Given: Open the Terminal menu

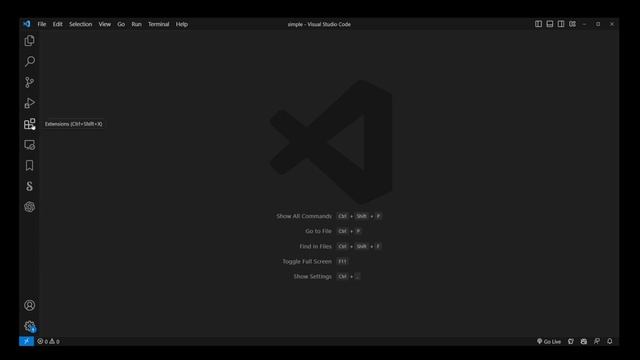Looking at the screenshot, I should coord(158,24).
